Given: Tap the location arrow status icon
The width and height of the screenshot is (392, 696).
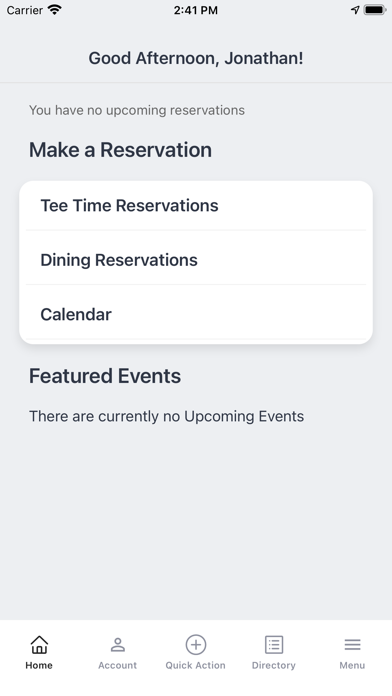Looking at the screenshot, I should click(x=355, y=10).
